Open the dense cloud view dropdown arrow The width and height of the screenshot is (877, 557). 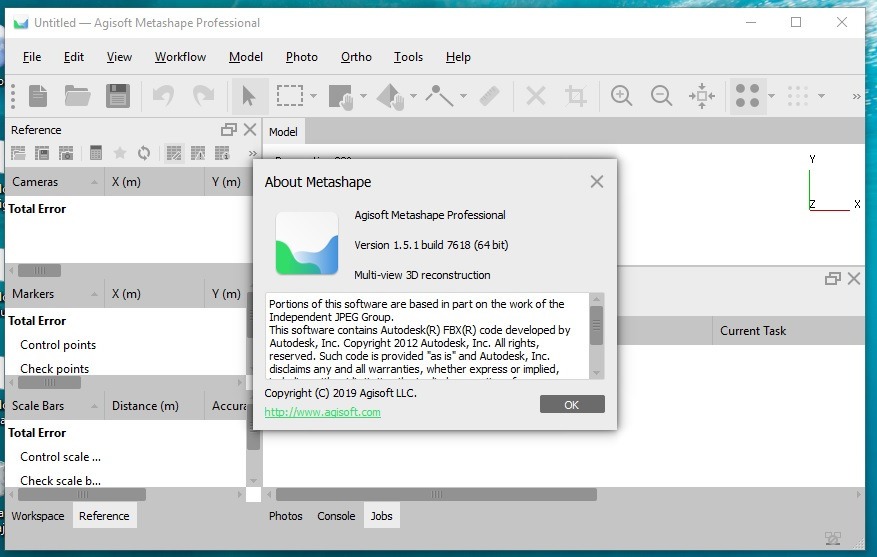(x=821, y=96)
